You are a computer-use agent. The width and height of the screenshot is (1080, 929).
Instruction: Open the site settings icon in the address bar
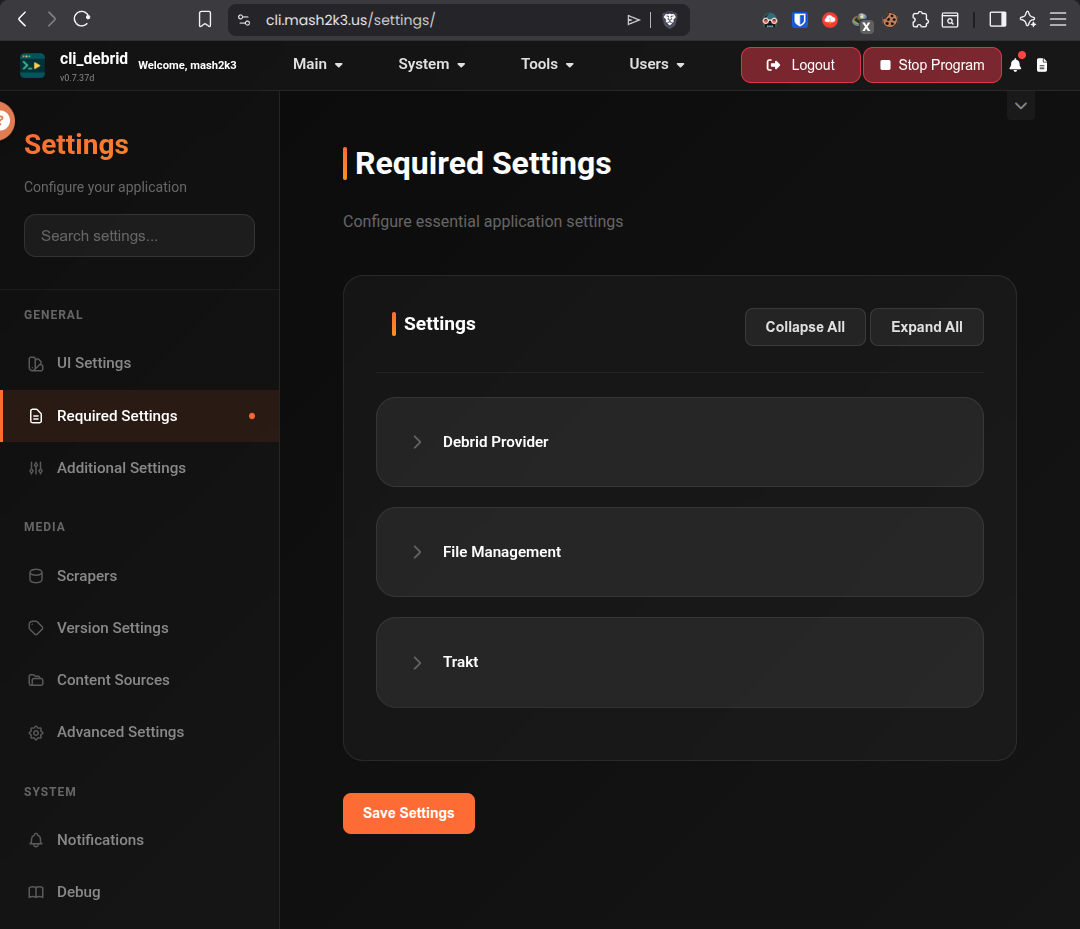(x=244, y=20)
